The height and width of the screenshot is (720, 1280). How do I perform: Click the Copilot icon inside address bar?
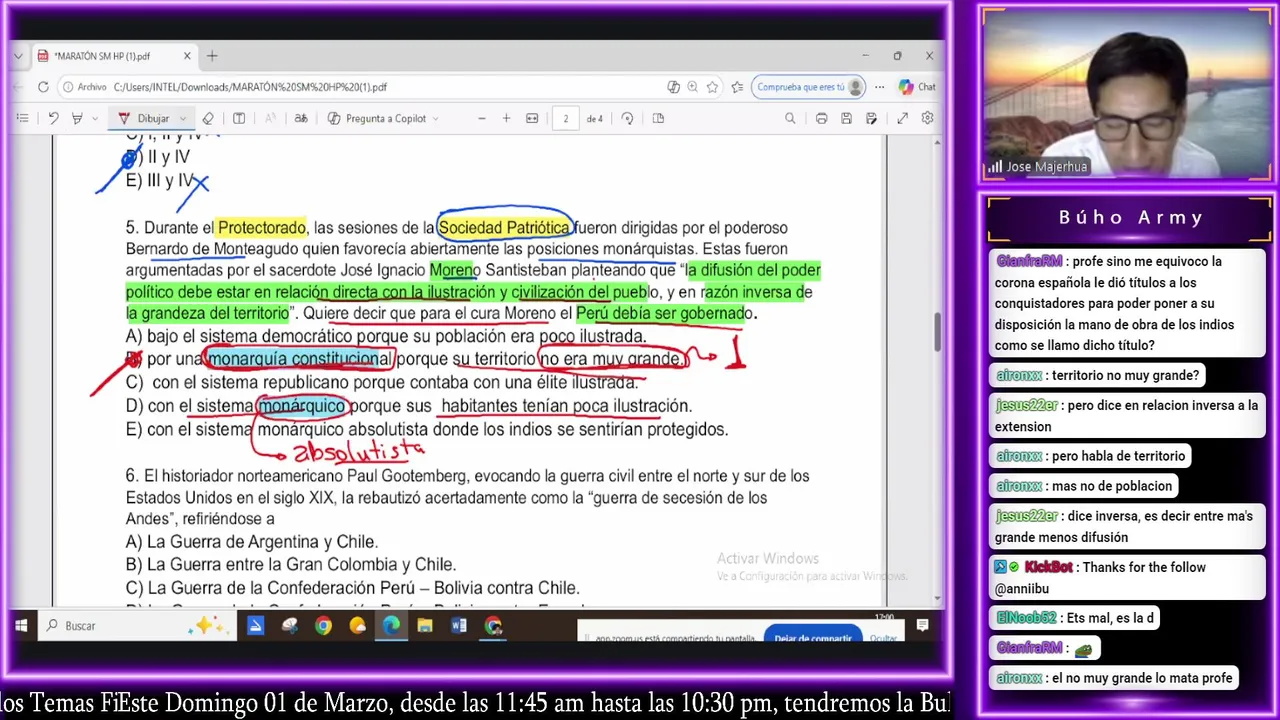674,87
